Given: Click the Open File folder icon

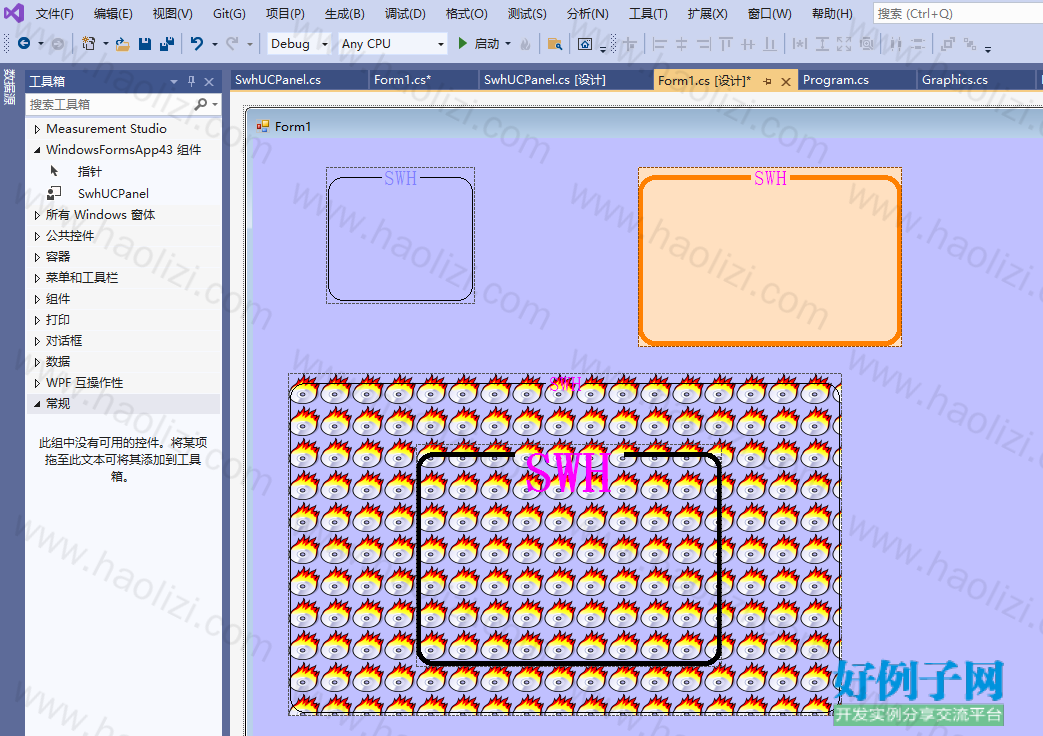Looking at the screenshot, I should (122, 44).
